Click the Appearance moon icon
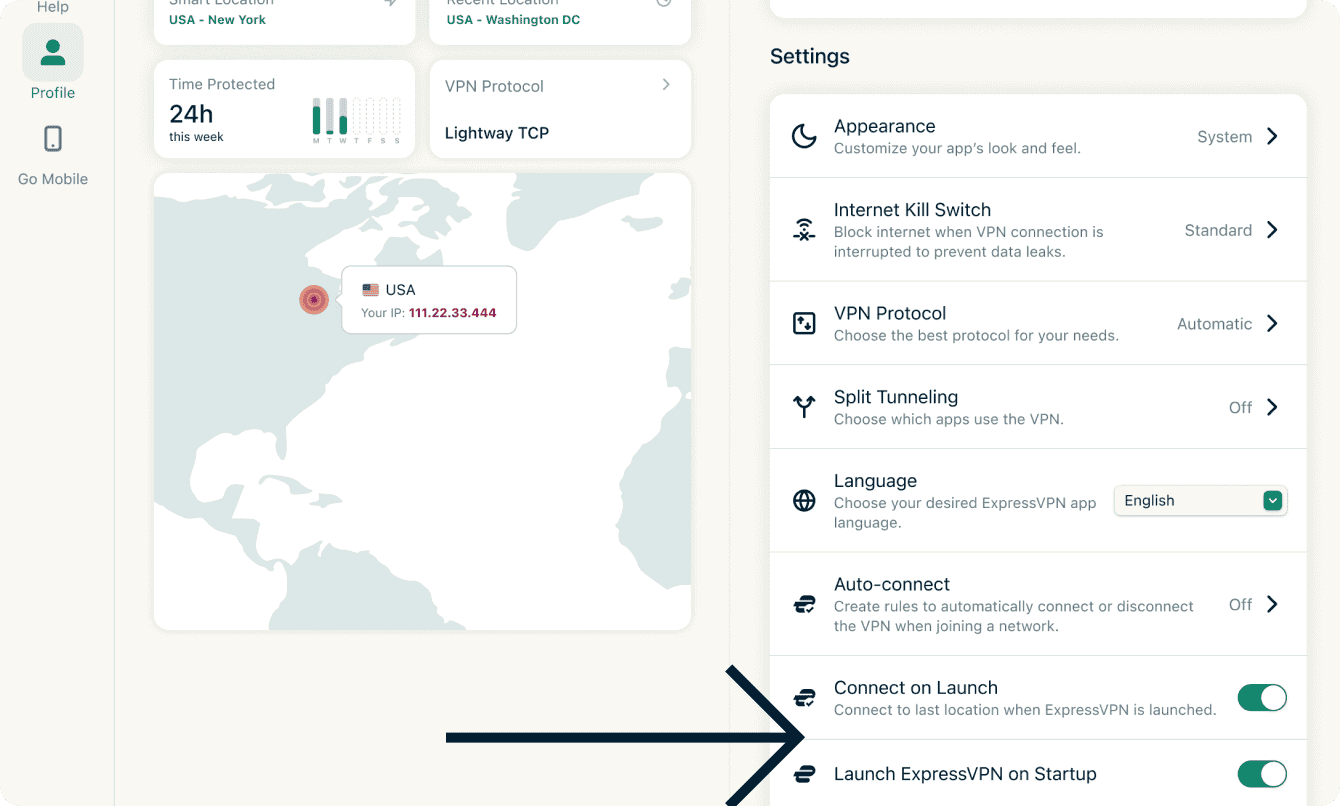1340x806 pixels. point(804,136)
